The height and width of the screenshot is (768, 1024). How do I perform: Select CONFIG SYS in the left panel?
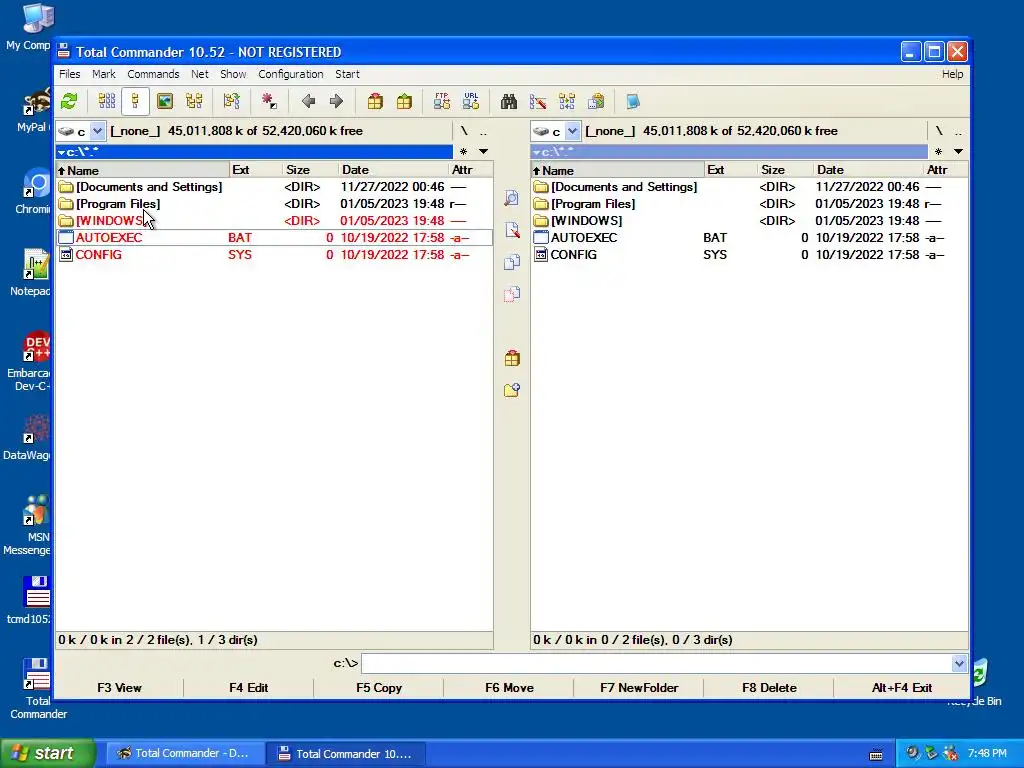coord(274,255)
